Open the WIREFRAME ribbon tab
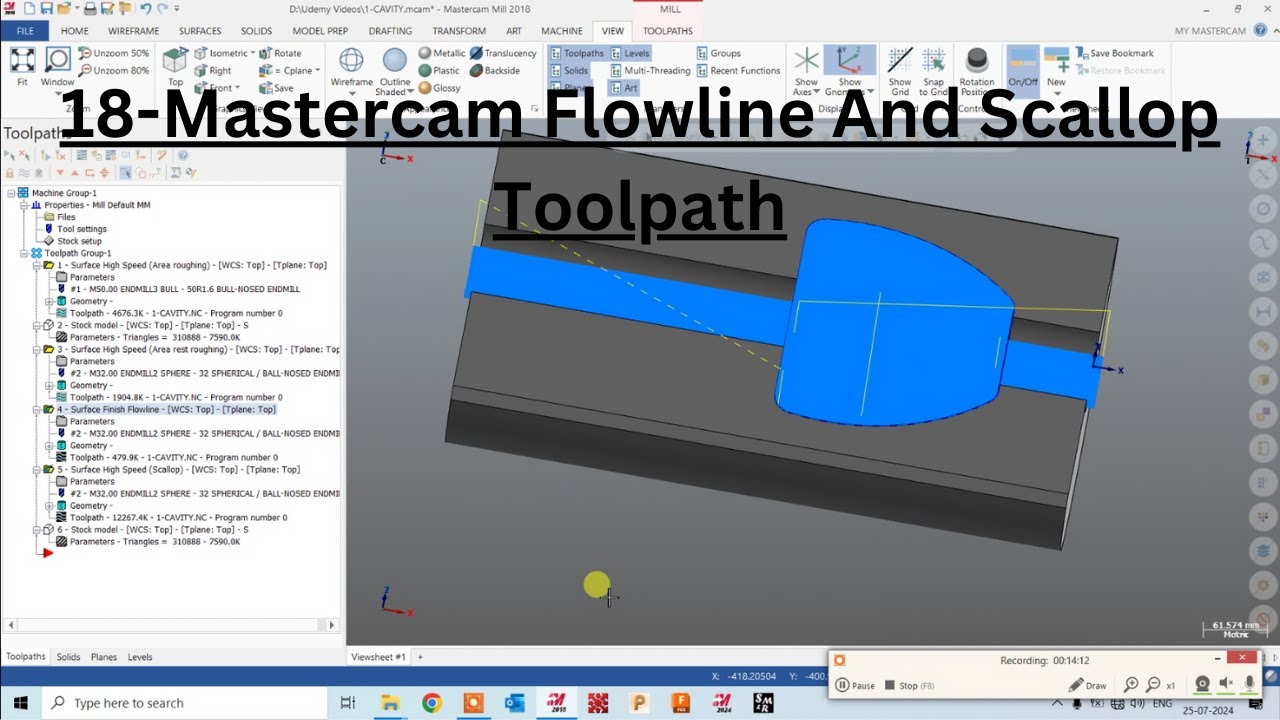Image resolution: width=1280 pixels, height=720 pixels. coord(133,31)
